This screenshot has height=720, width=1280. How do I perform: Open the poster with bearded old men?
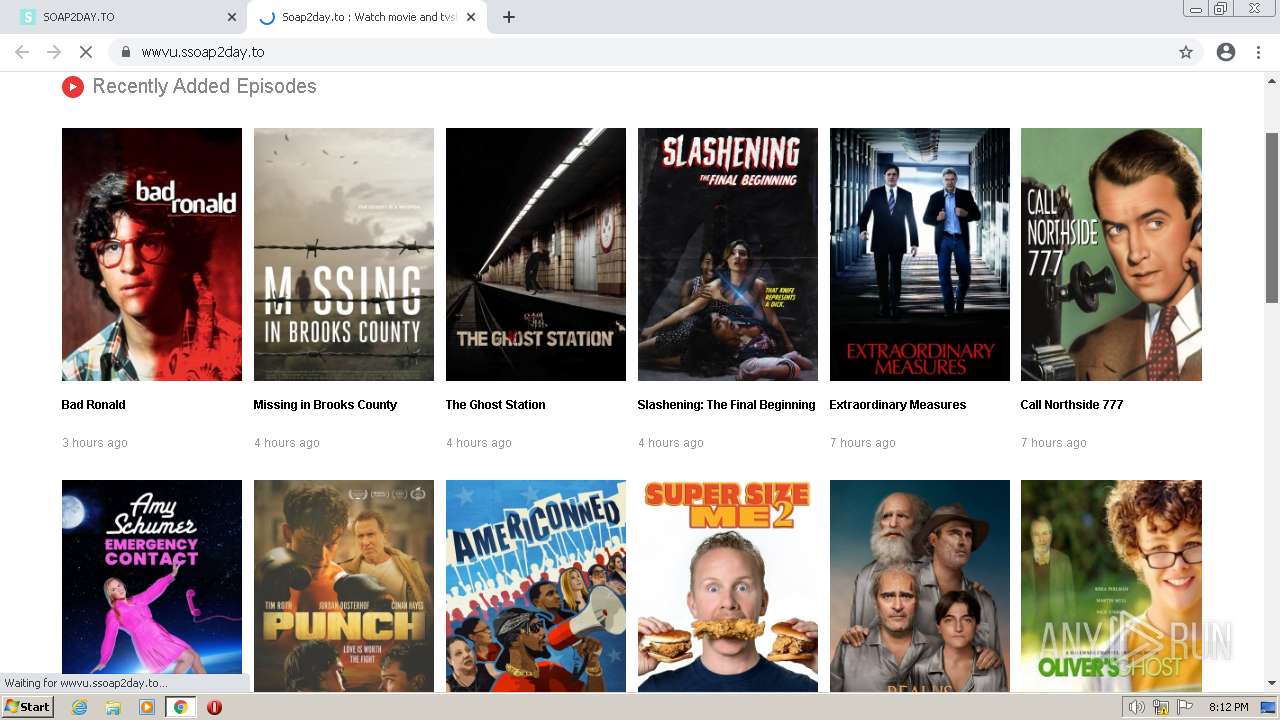point(920,586)
